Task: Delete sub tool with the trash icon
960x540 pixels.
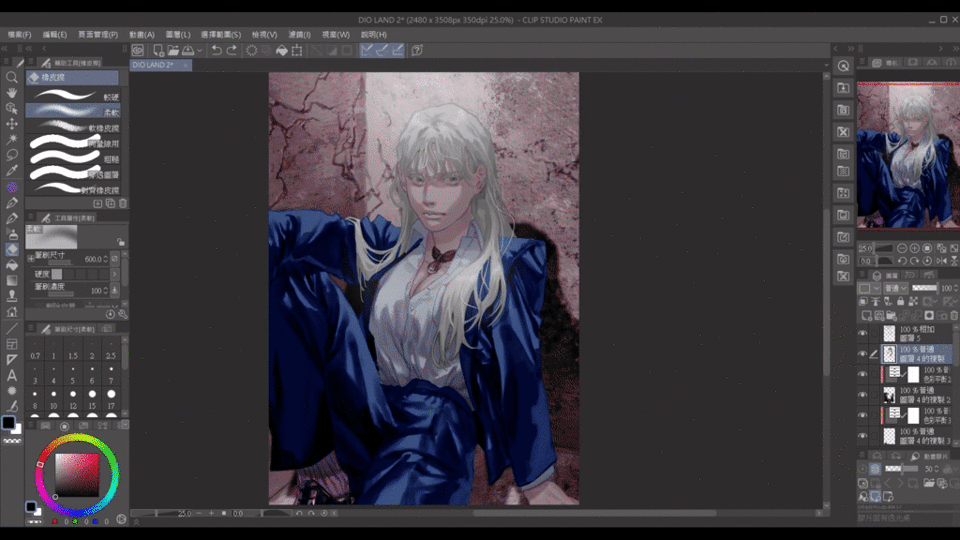Action: coord(123,203)
